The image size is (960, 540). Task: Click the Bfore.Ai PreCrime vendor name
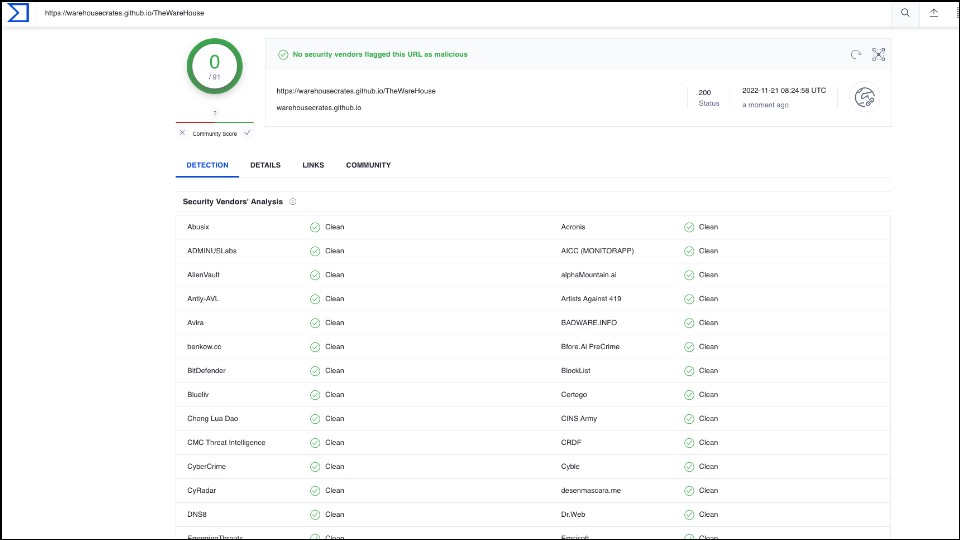pos(590,347)
